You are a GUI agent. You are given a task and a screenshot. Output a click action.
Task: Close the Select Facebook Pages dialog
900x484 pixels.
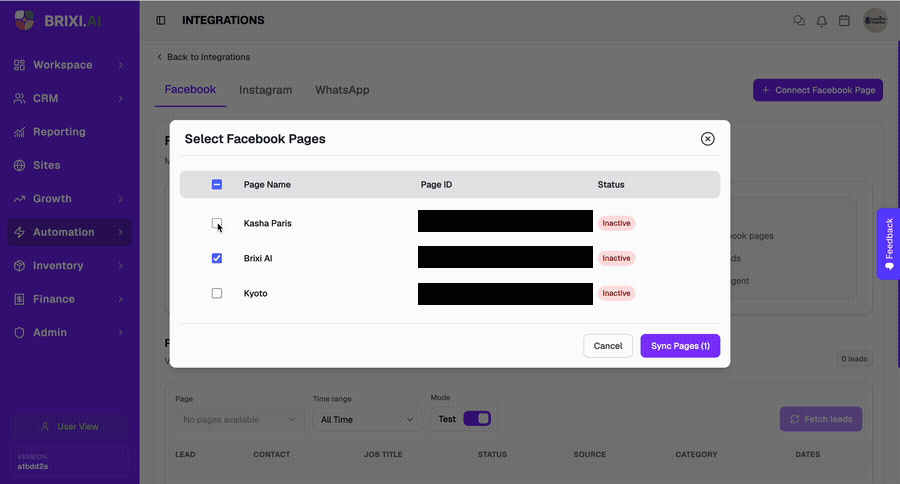708,139
